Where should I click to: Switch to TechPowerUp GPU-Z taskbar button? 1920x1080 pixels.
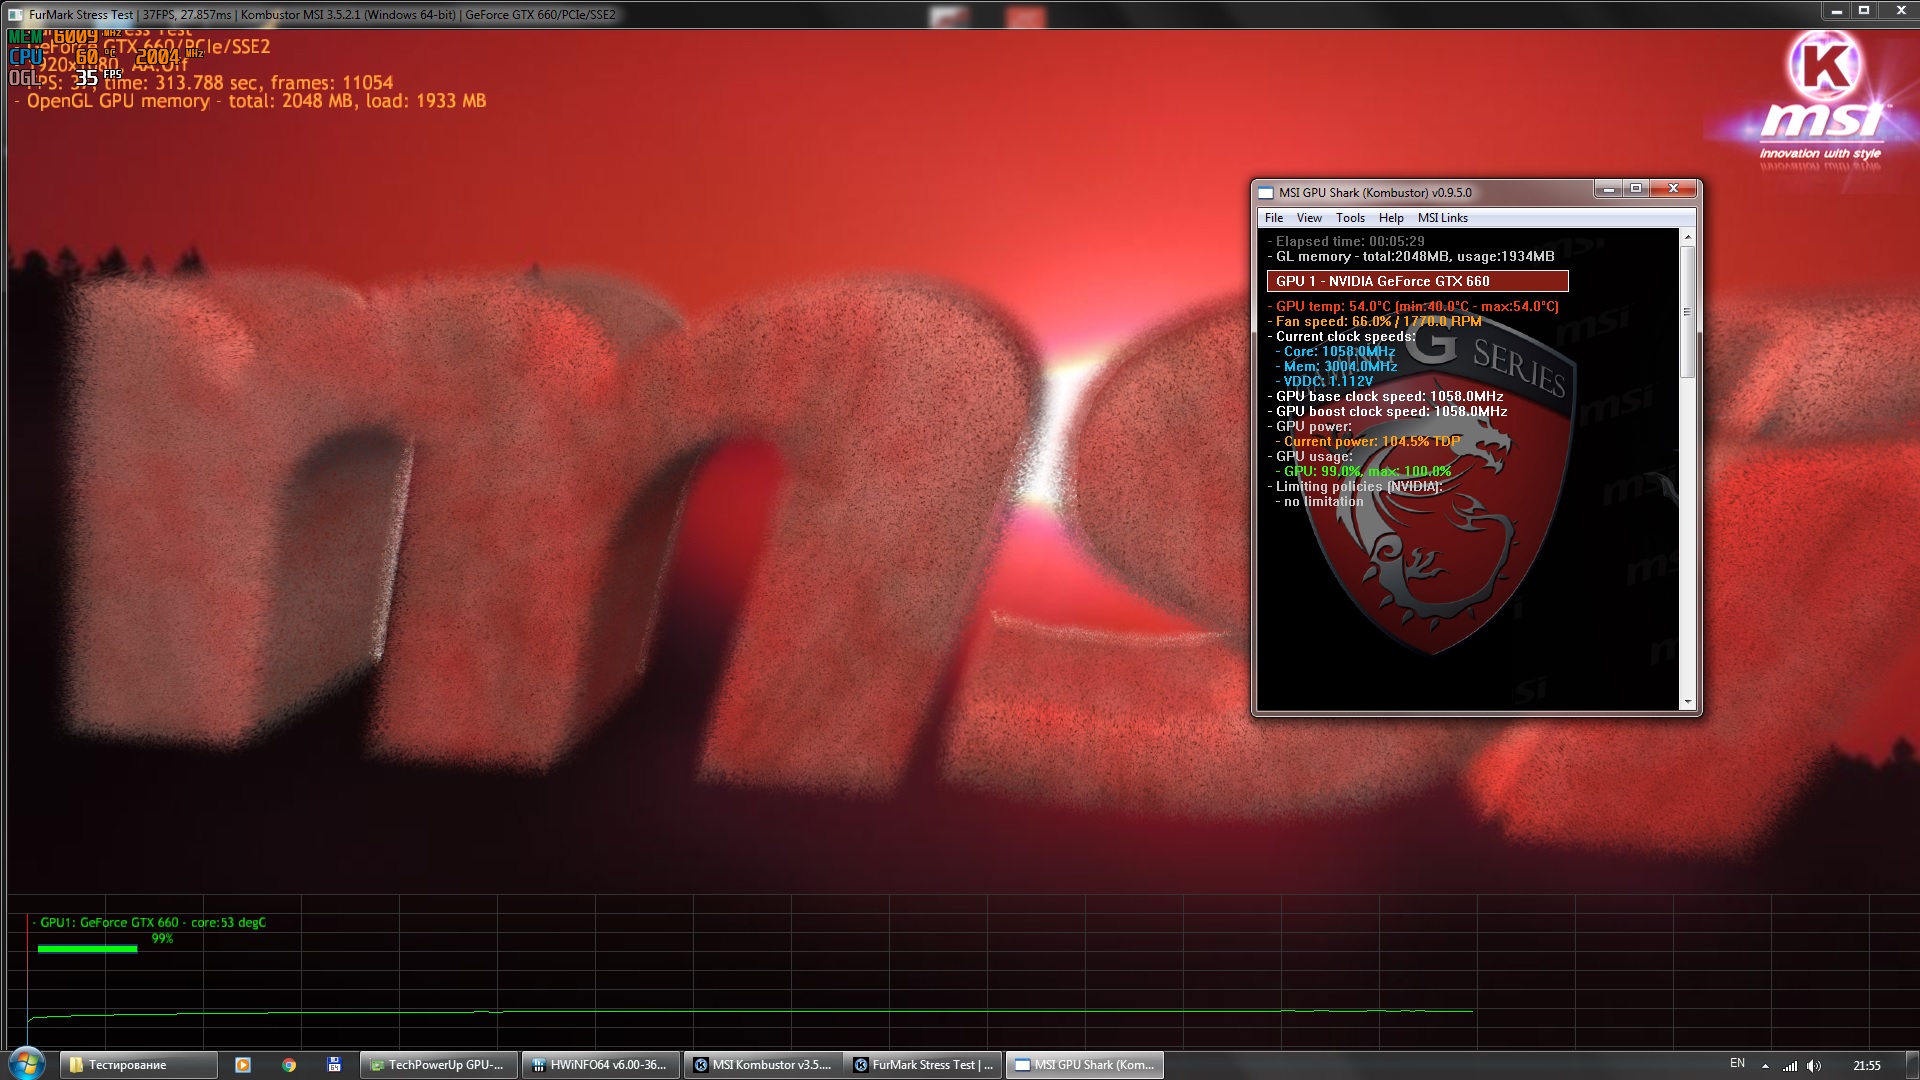[x=438, y=1065]
